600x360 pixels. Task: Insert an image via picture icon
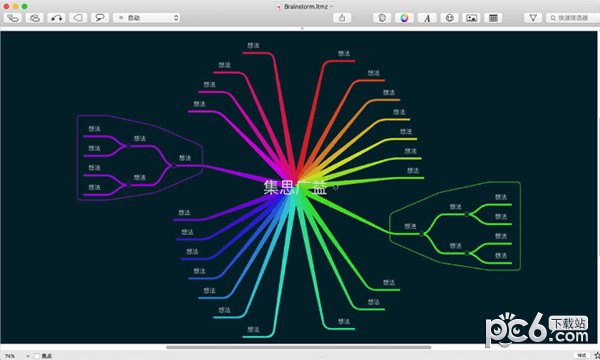471,18
